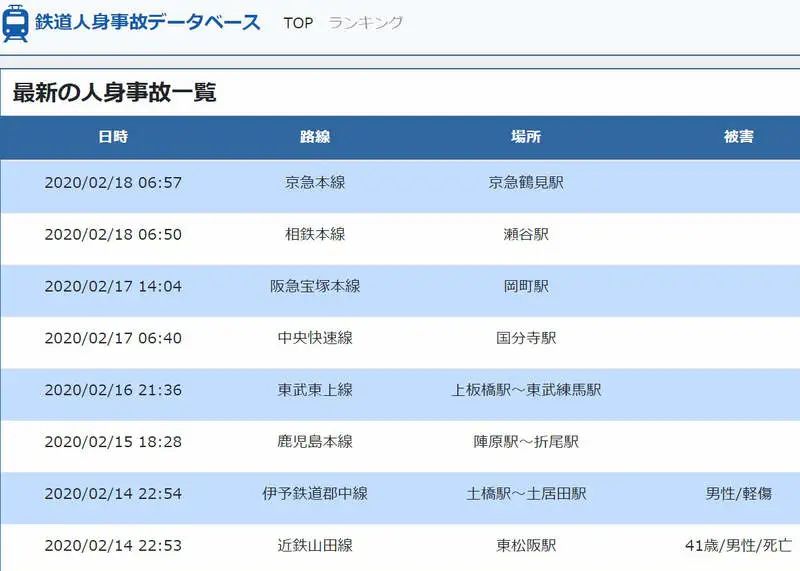800x571 pixels.
Task: Open the 上板橋駅～東武練馬駅 location
Action: coord(526,390)
